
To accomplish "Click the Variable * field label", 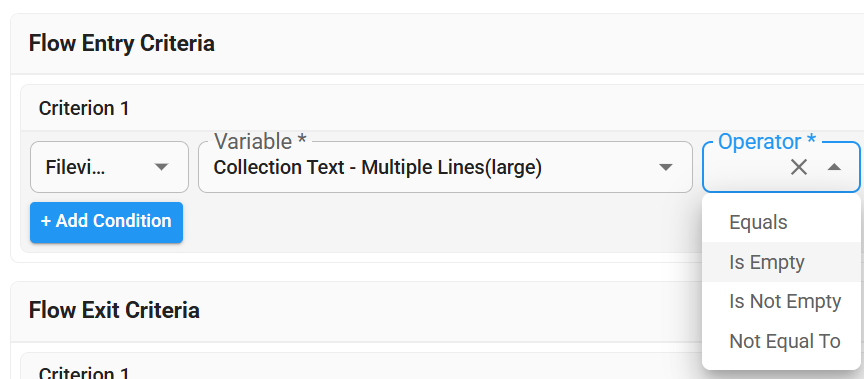I will (260, 142).
